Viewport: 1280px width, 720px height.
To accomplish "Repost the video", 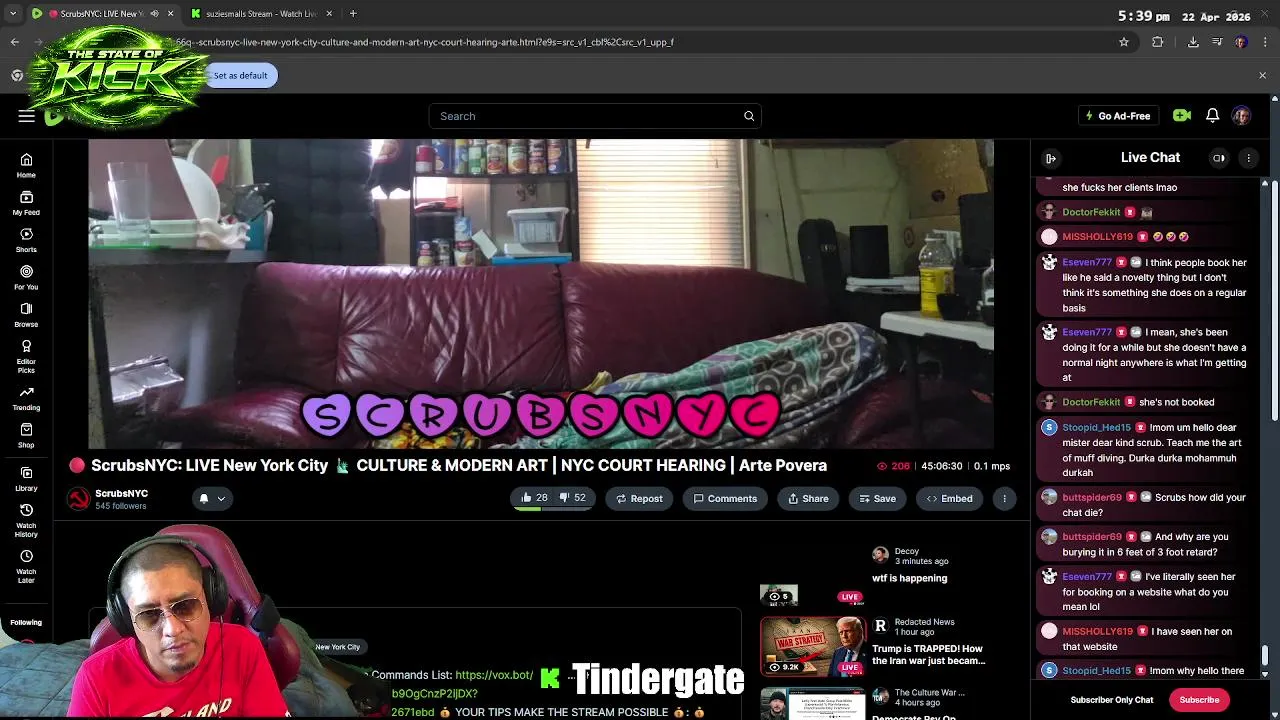I will [639, 498].
